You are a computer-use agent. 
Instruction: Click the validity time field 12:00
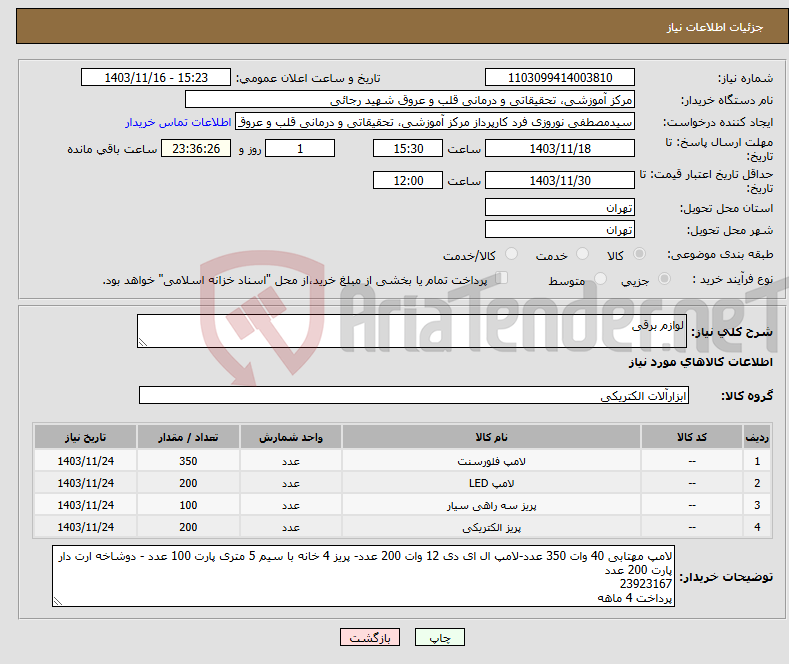point(408,180)
